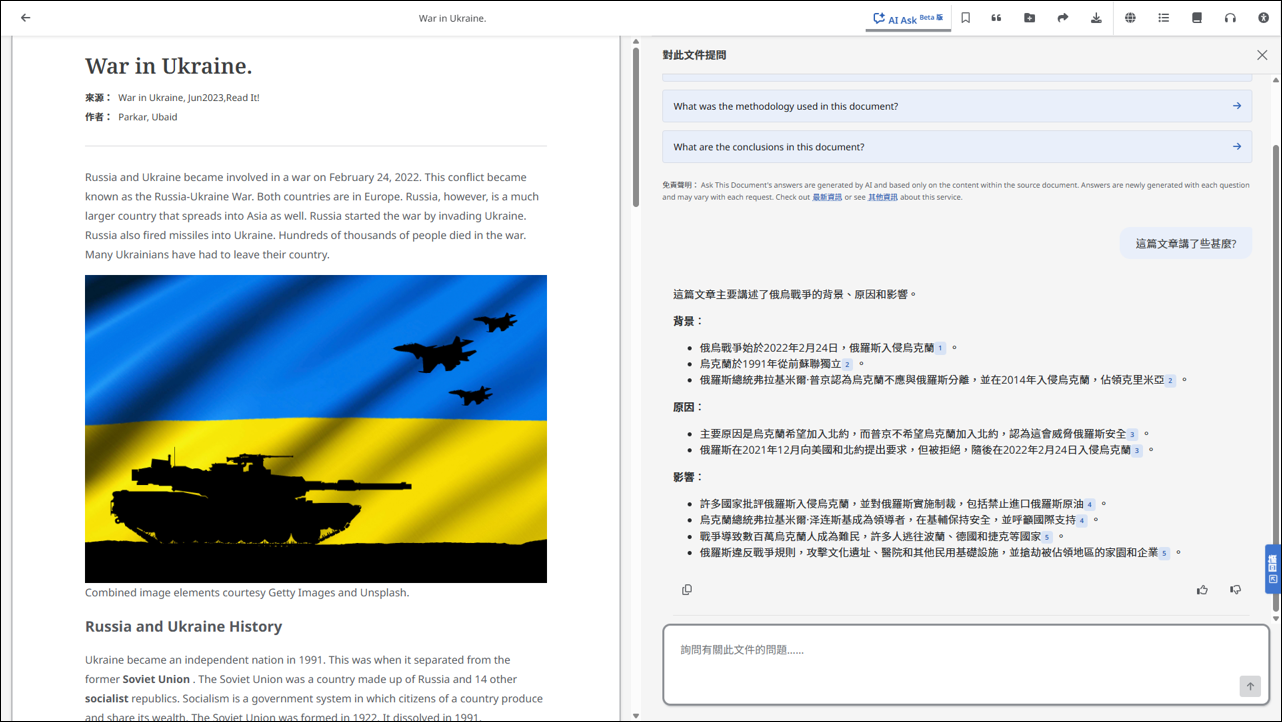The height and width of the screenshot is (722, 1282).
Task: Ask 'What was the methodology used' question
Action: [x=957, y=106]
